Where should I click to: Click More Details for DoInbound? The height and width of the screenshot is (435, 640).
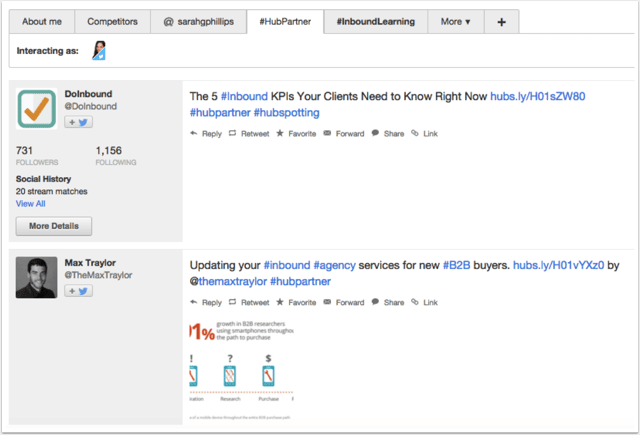(53, 226)
